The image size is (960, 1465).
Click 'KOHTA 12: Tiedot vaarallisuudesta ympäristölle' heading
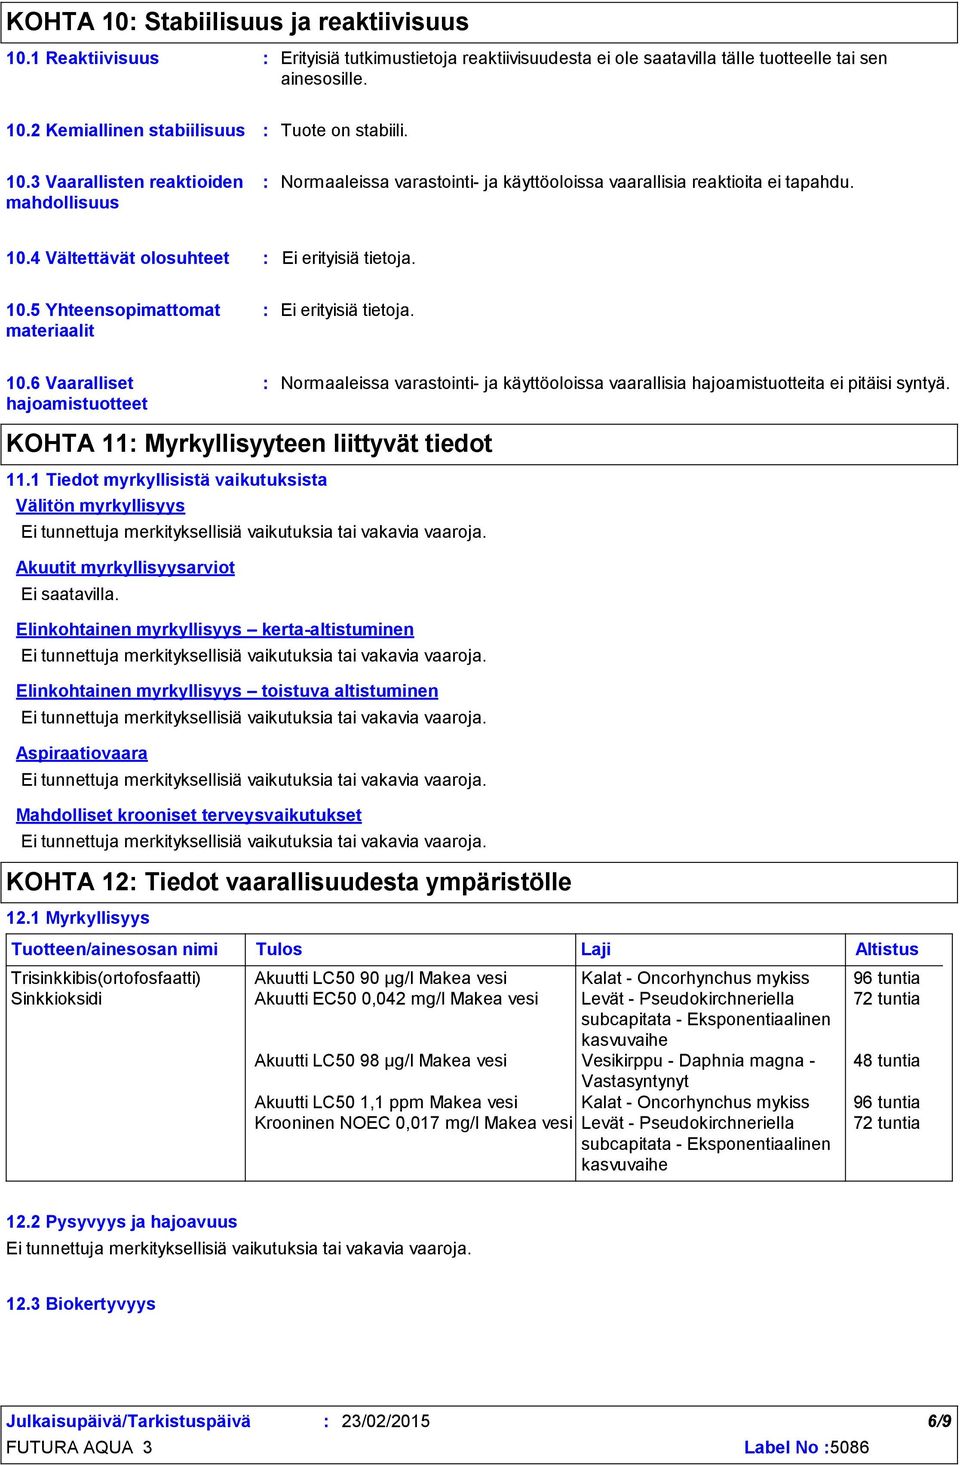[x=289, y=882]
